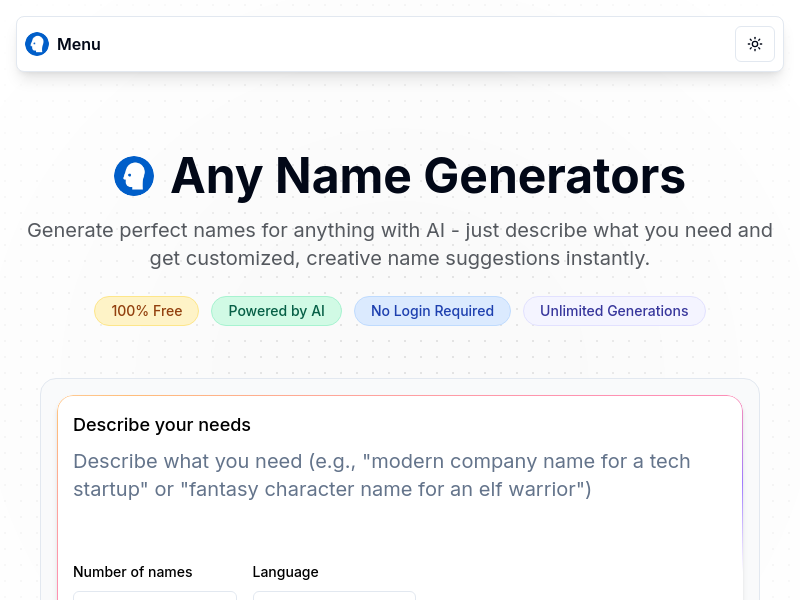Click the Any Name Generators heading
Screen dimensions: 800x600
[x=428, y=176]
